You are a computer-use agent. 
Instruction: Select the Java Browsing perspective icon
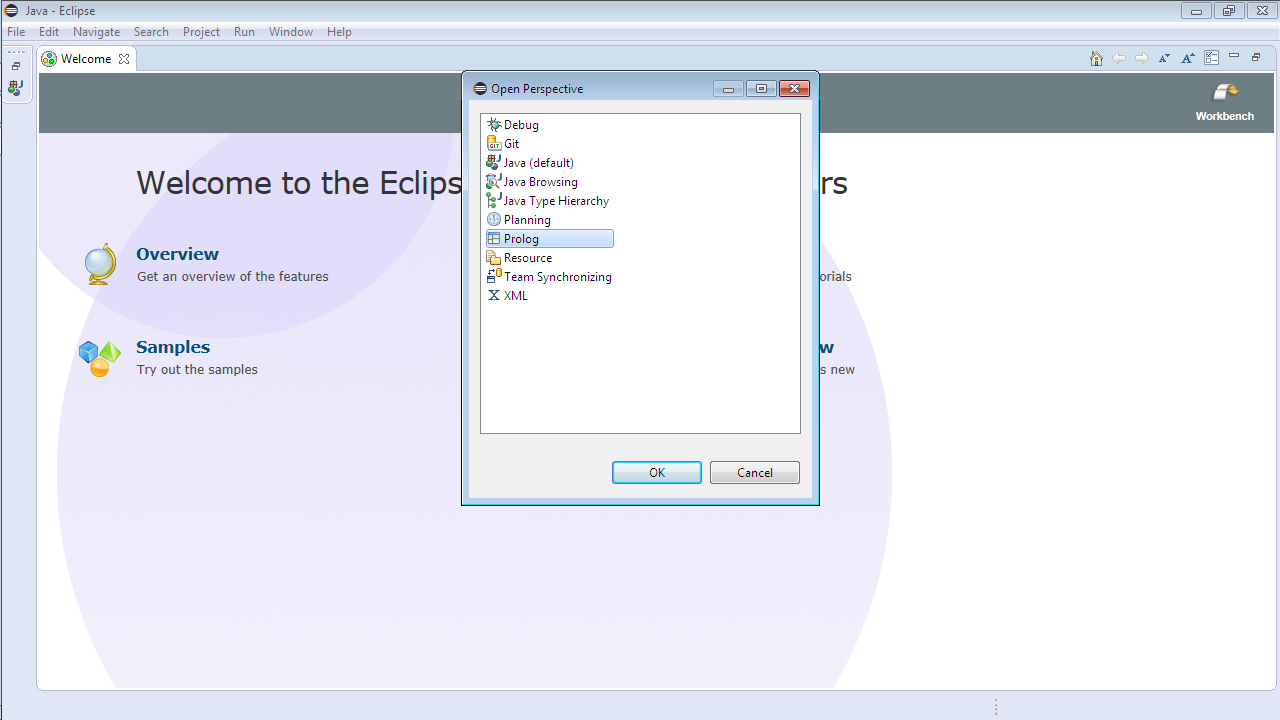494,182
